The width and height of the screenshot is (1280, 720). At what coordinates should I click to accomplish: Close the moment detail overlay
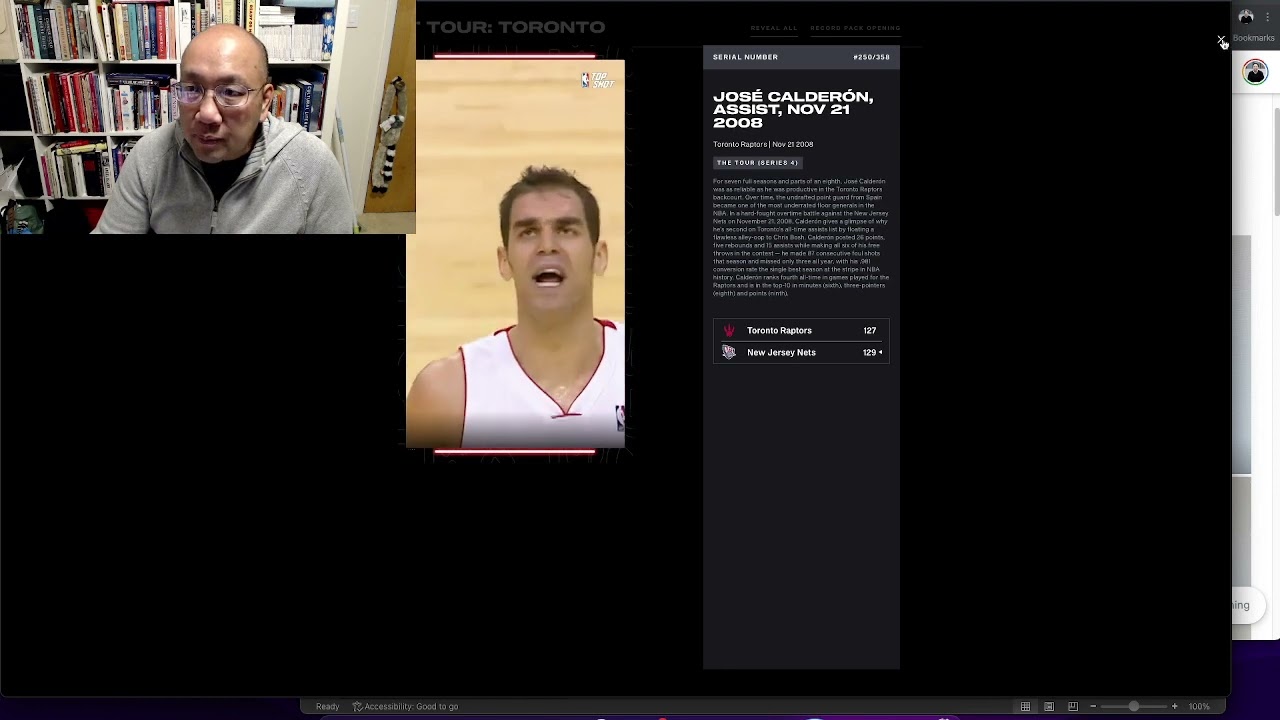[x=1221, y=40]
